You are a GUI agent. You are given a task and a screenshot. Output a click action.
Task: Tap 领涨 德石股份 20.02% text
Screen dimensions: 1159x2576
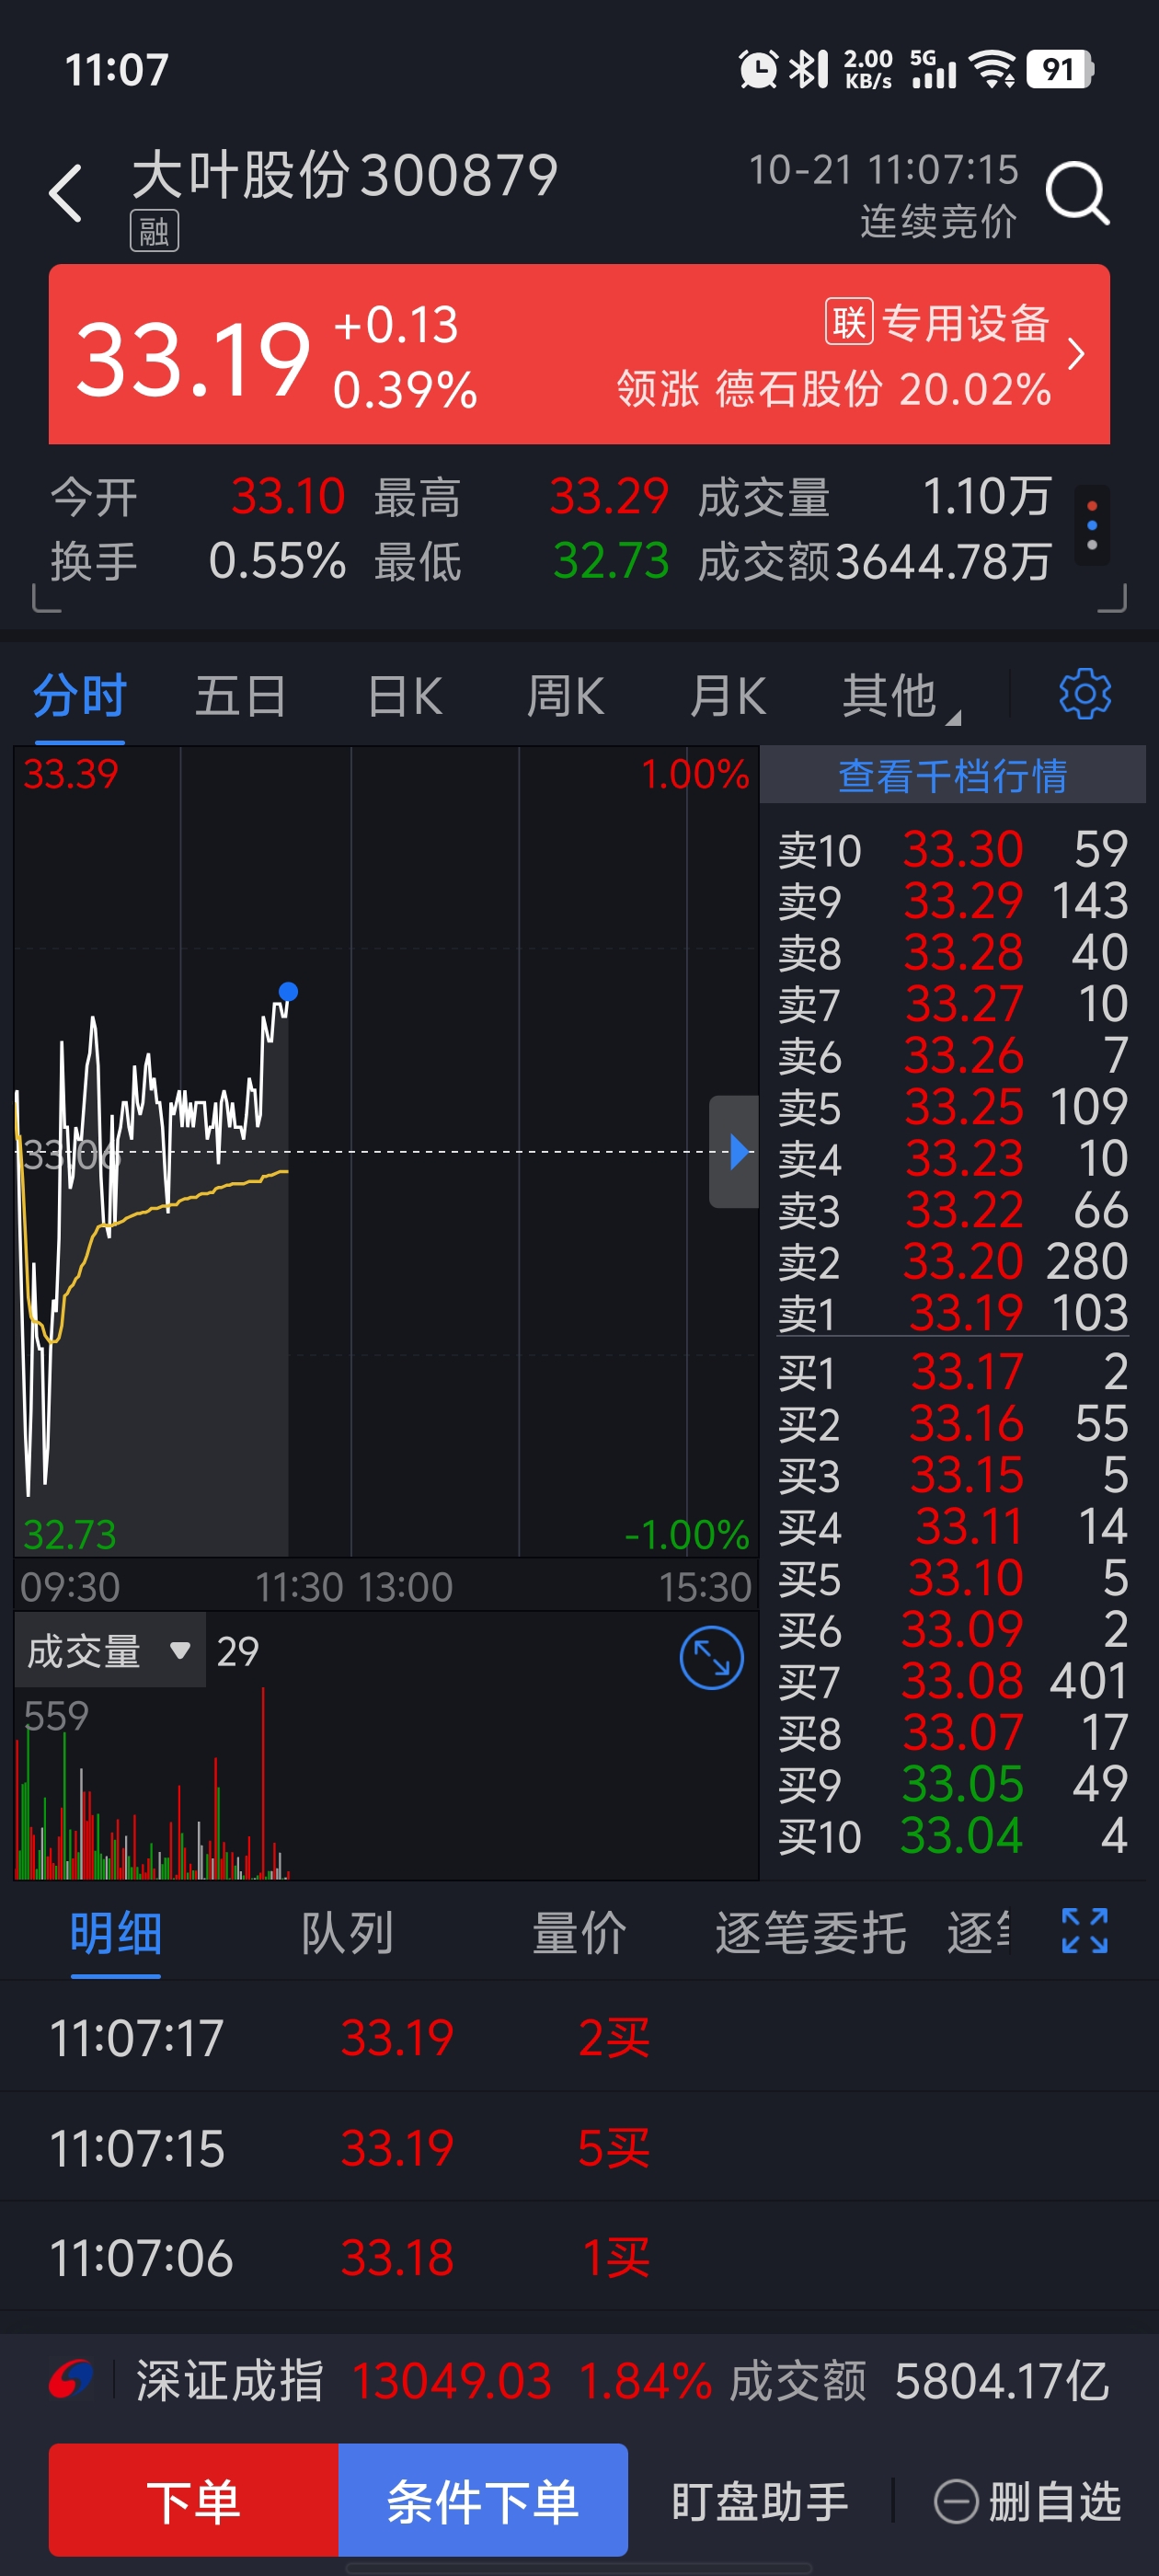click(x=833, y=389)
